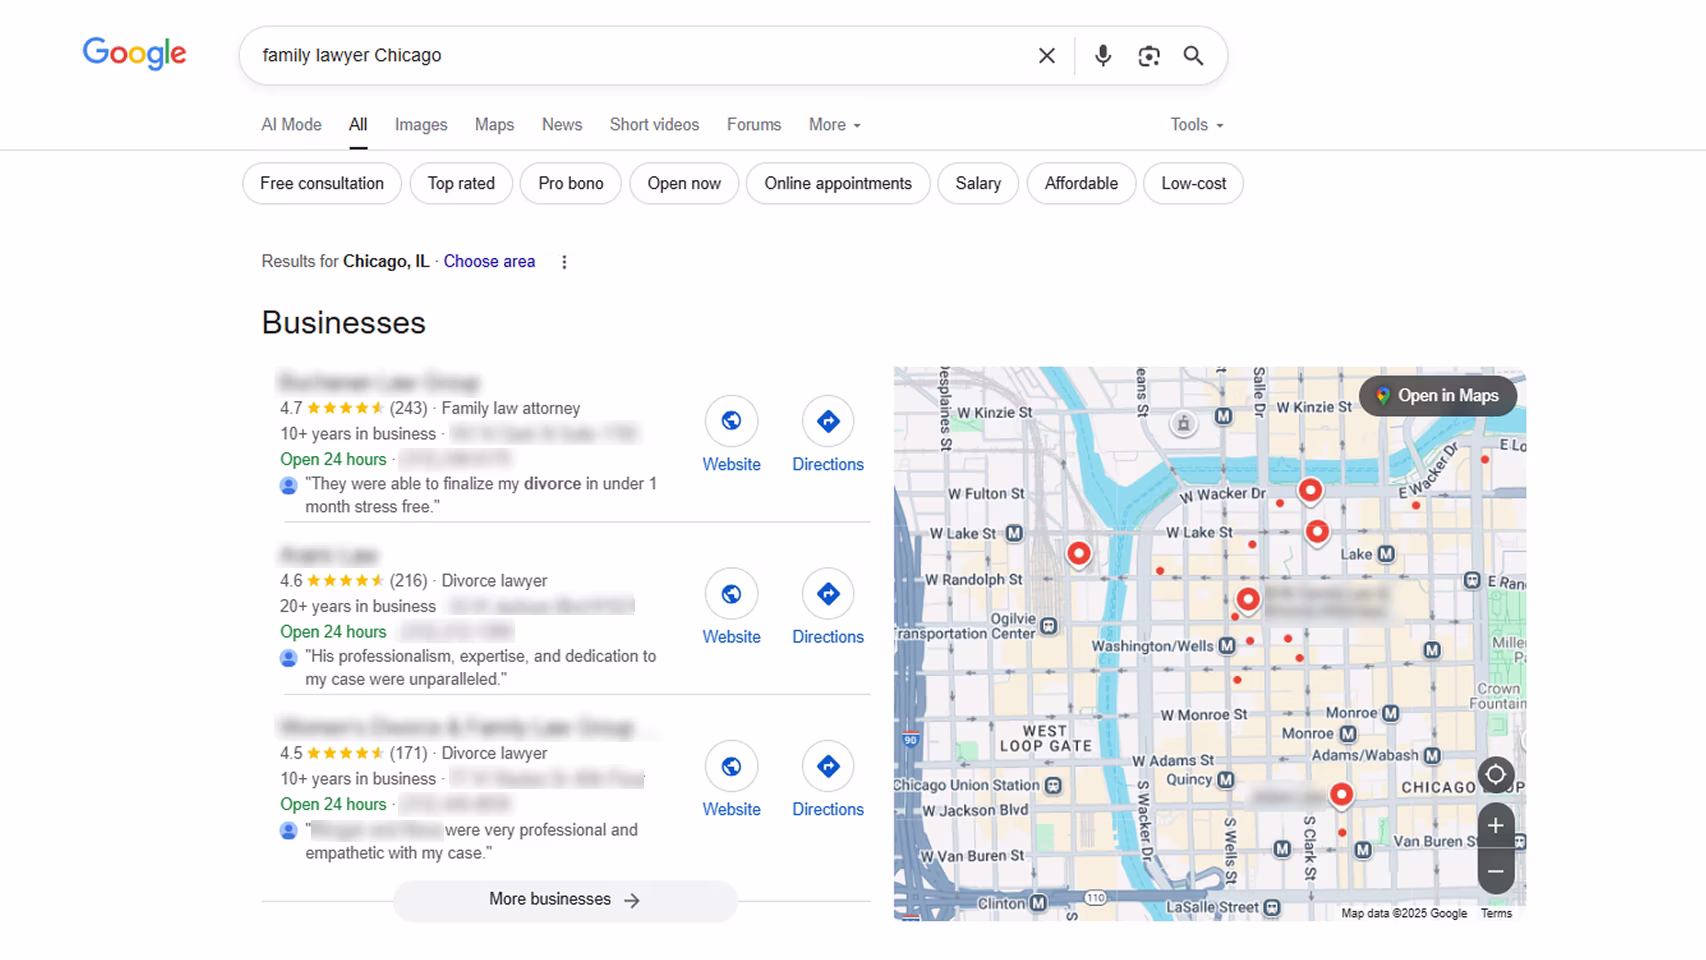
Task: Open the Forums tab
Action: point(754,125)
